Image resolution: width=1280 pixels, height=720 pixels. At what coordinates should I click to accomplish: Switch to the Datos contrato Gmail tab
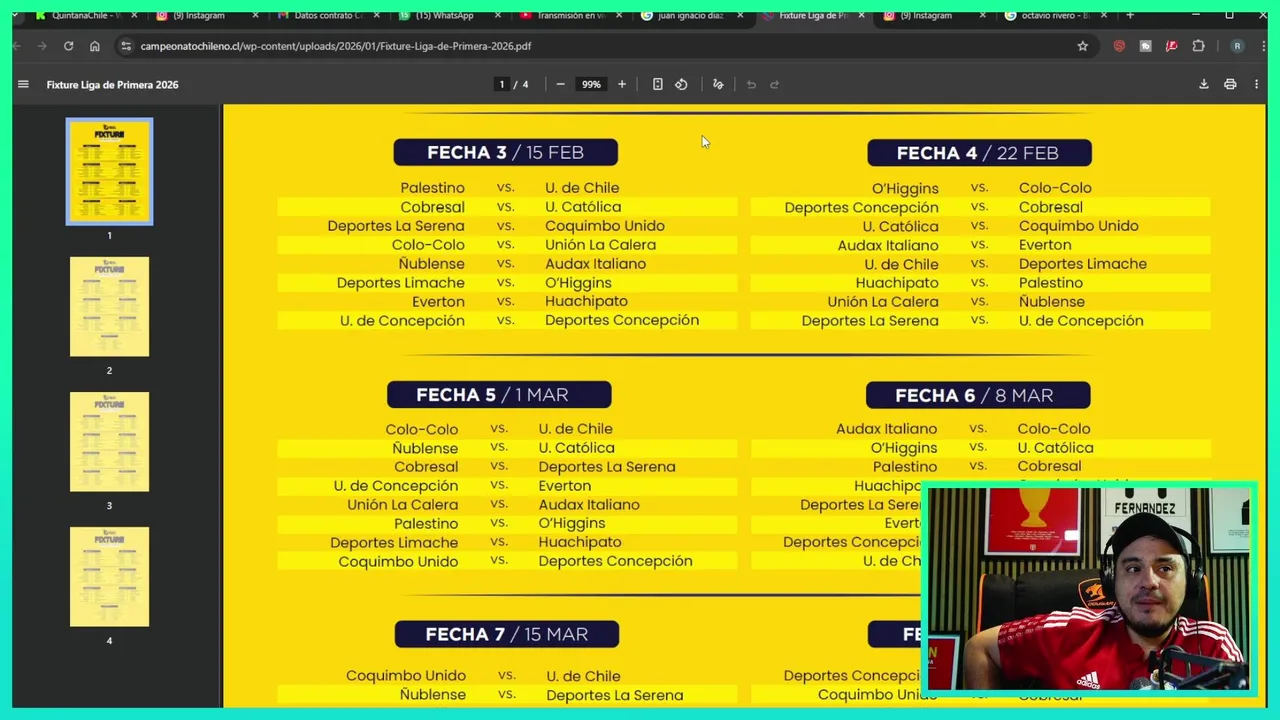[x=328, y=15]
